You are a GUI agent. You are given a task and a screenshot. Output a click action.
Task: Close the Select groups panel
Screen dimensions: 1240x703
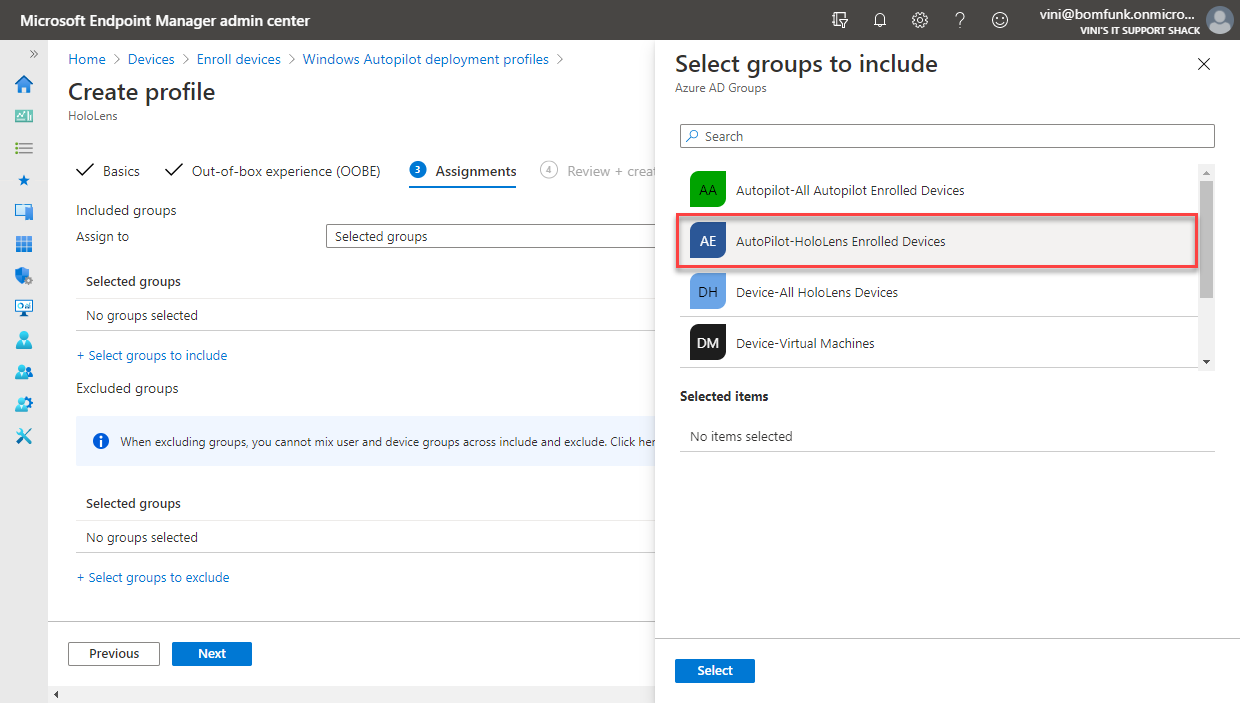pyautogui.click(x=1204, y=64)
